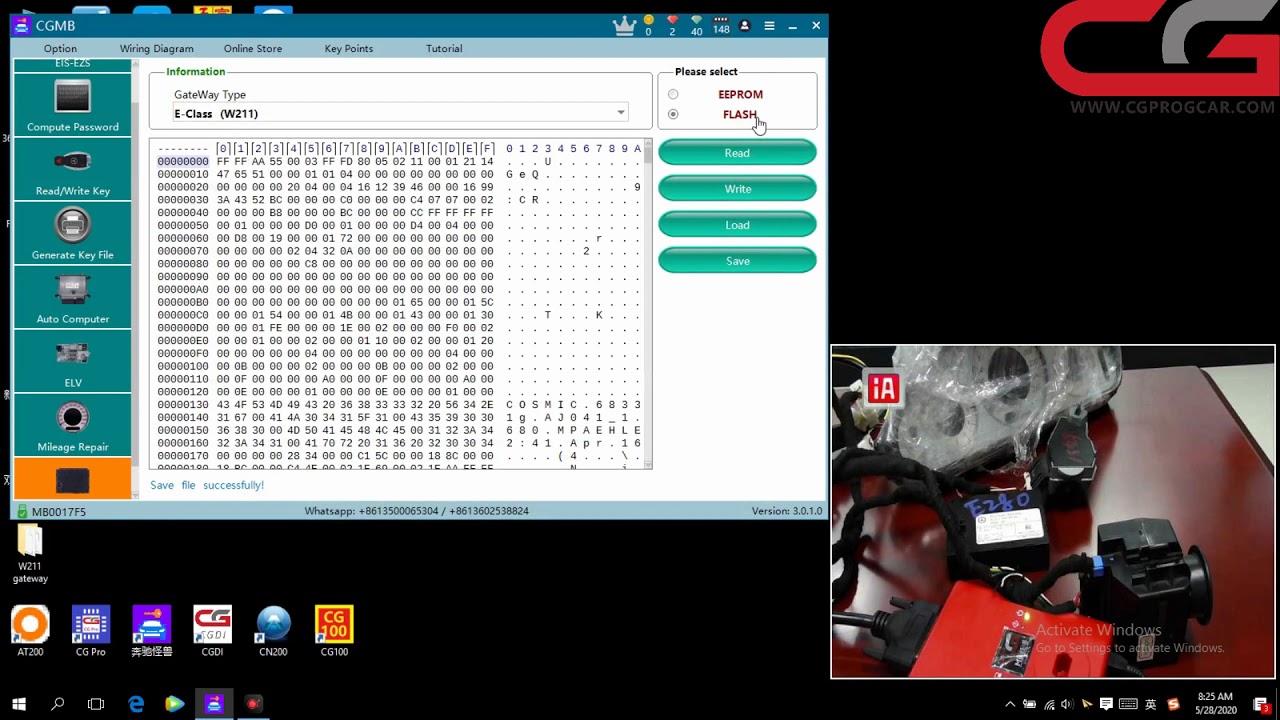The width and height of the screenshot is (1280, 720).
Task: Click the gold coin counter icon
Action: [648, 21]
